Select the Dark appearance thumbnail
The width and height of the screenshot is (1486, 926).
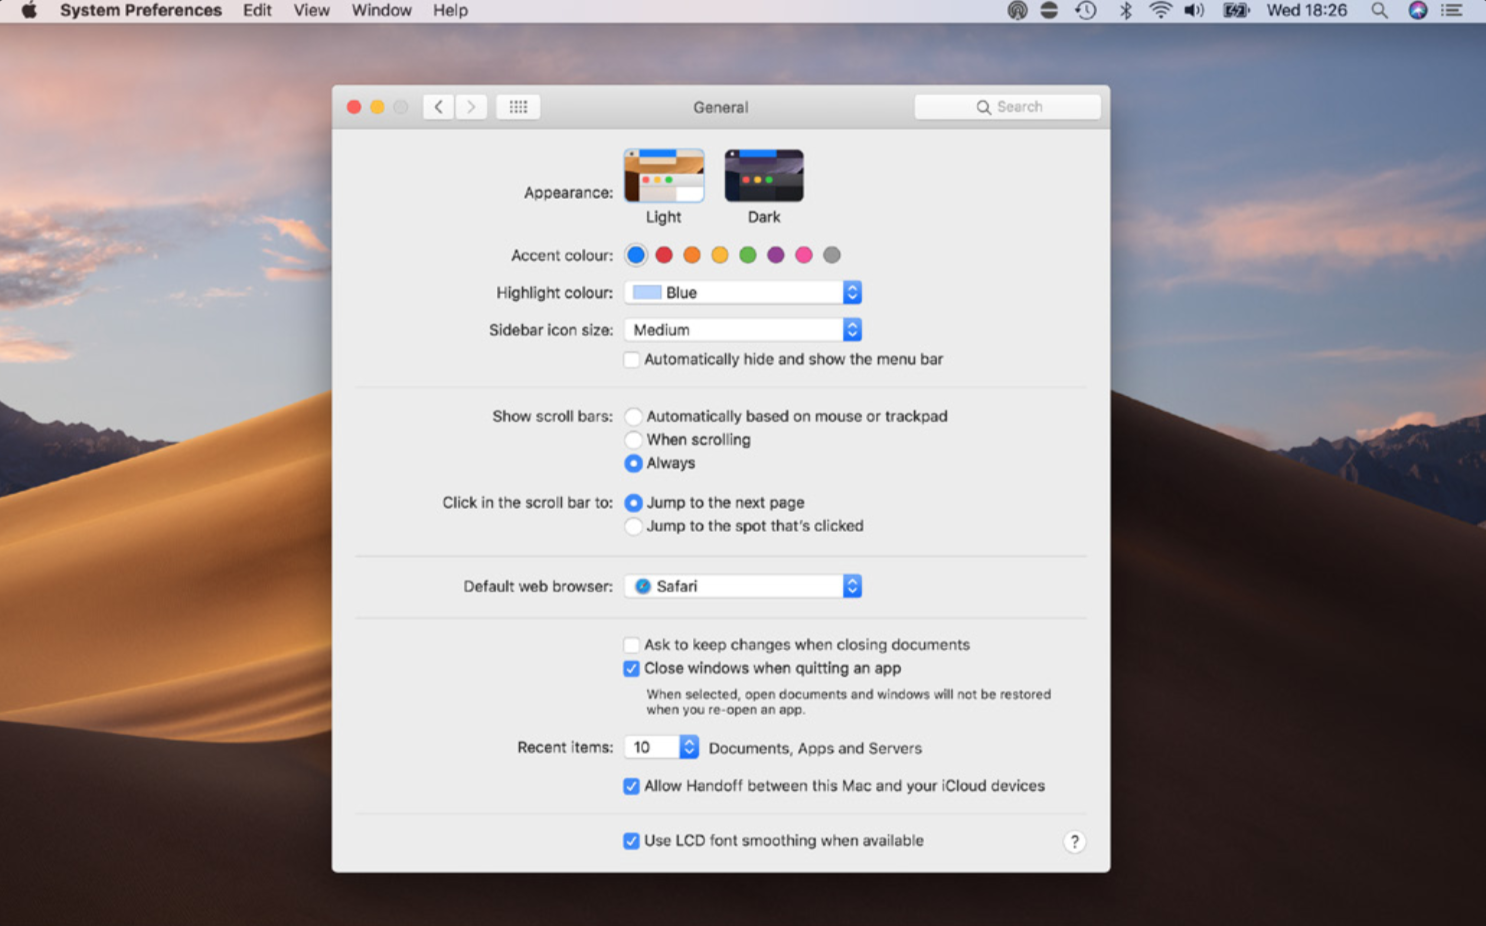tap(764, 177)
